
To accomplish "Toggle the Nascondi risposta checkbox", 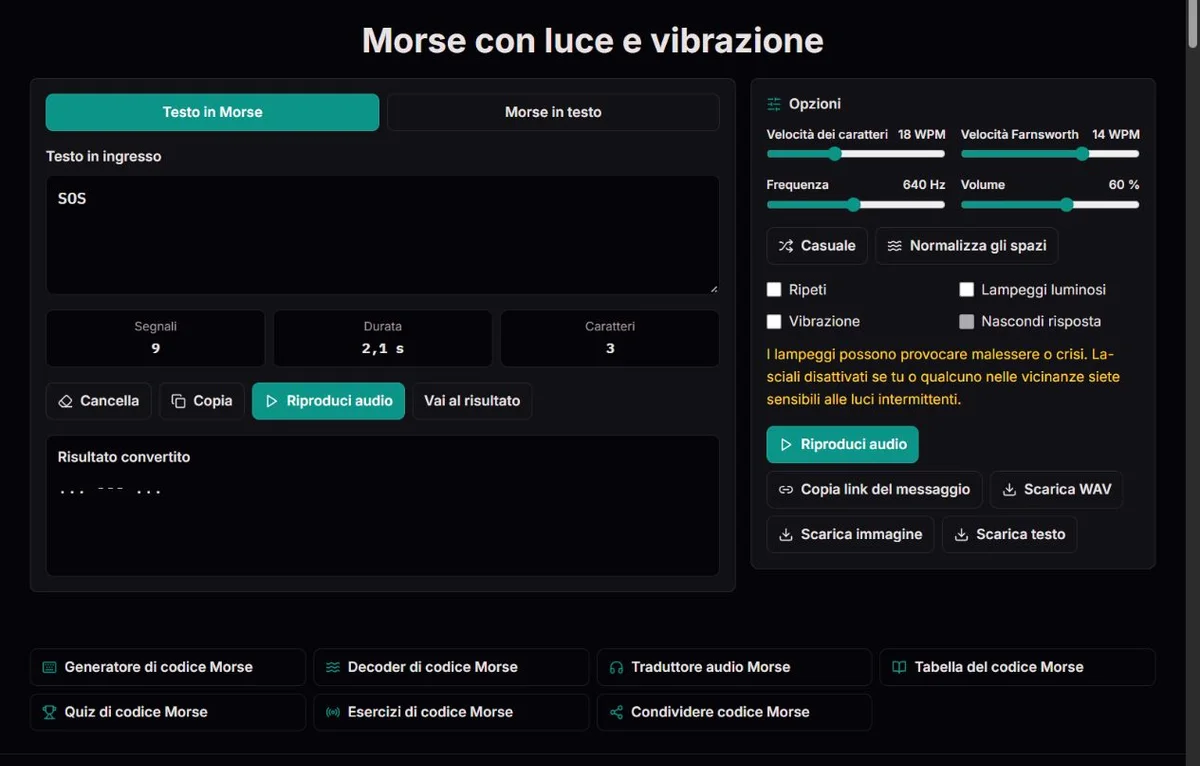I will coord(967,322).
